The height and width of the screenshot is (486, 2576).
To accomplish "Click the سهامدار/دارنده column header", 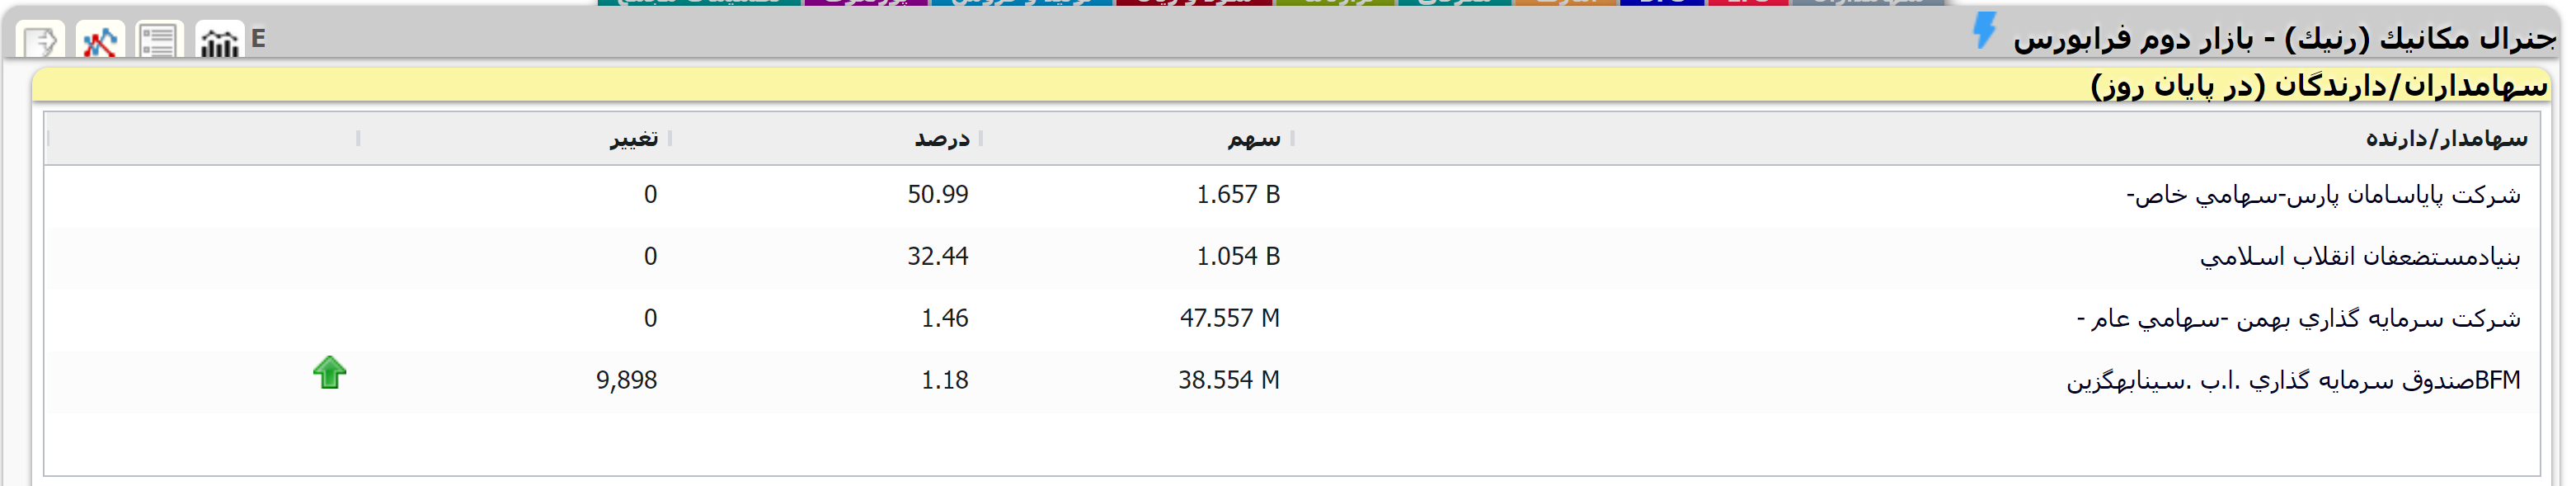I will tap(2445, 139).
